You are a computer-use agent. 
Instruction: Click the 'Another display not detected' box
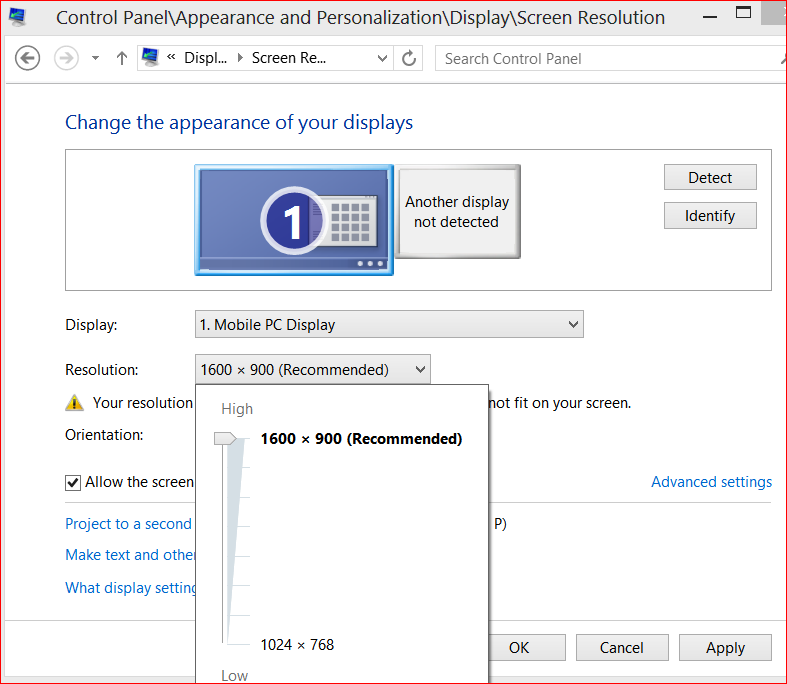pos(457,212)
